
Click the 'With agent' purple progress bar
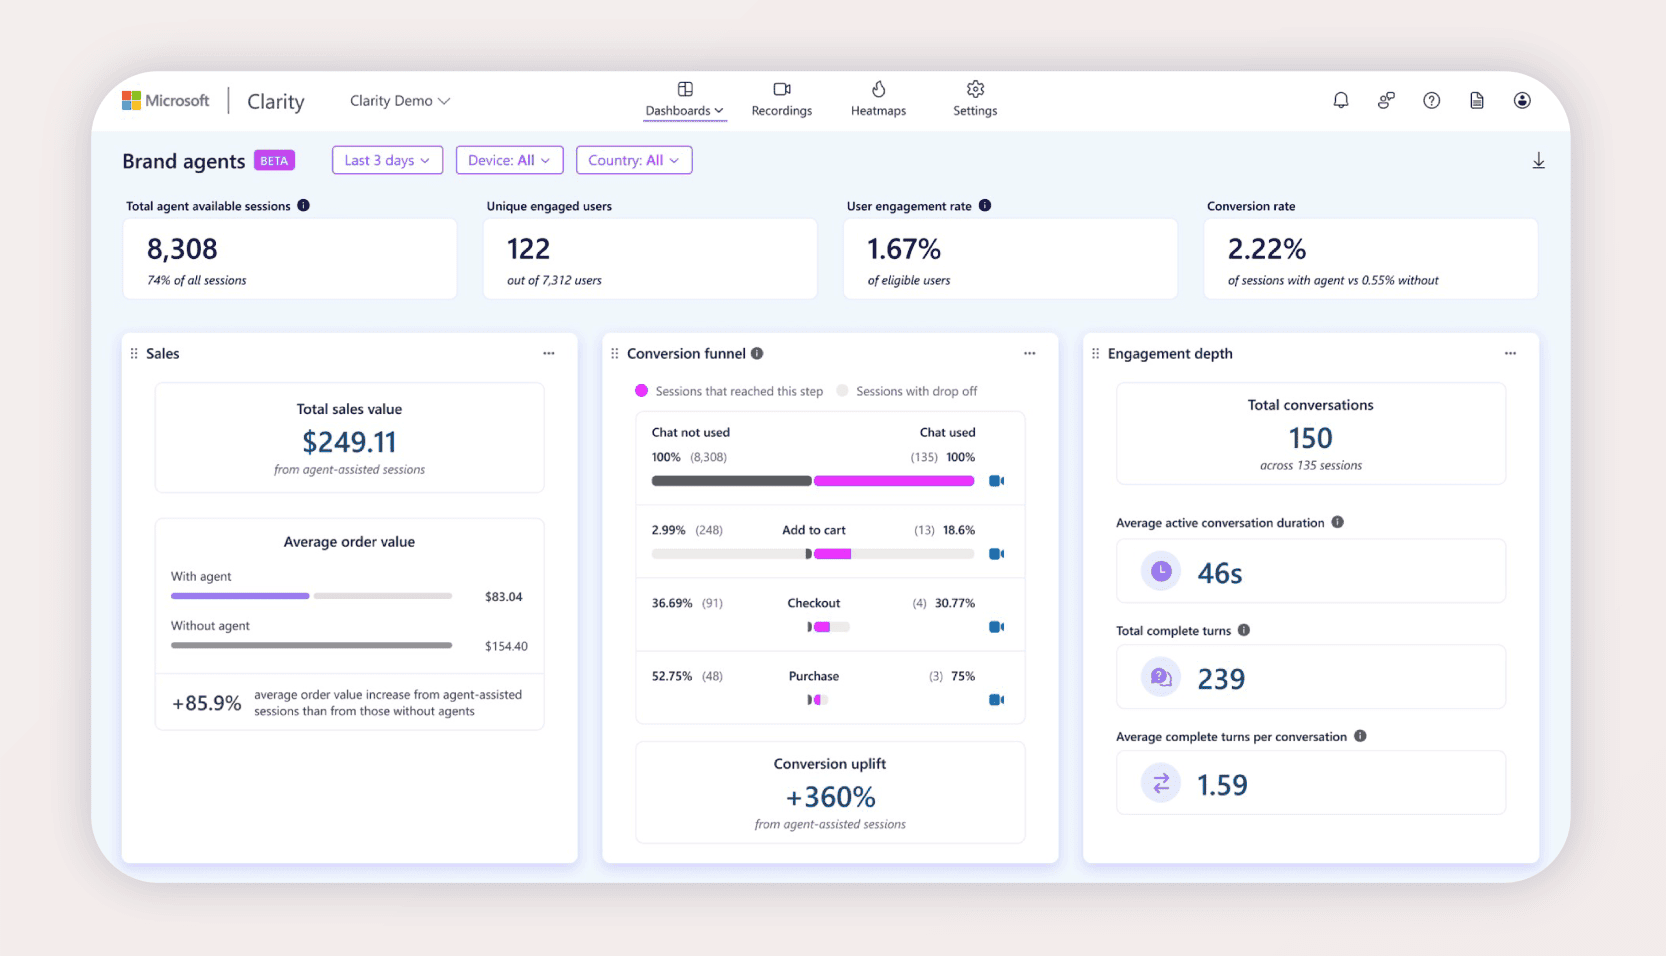point(240,595)
